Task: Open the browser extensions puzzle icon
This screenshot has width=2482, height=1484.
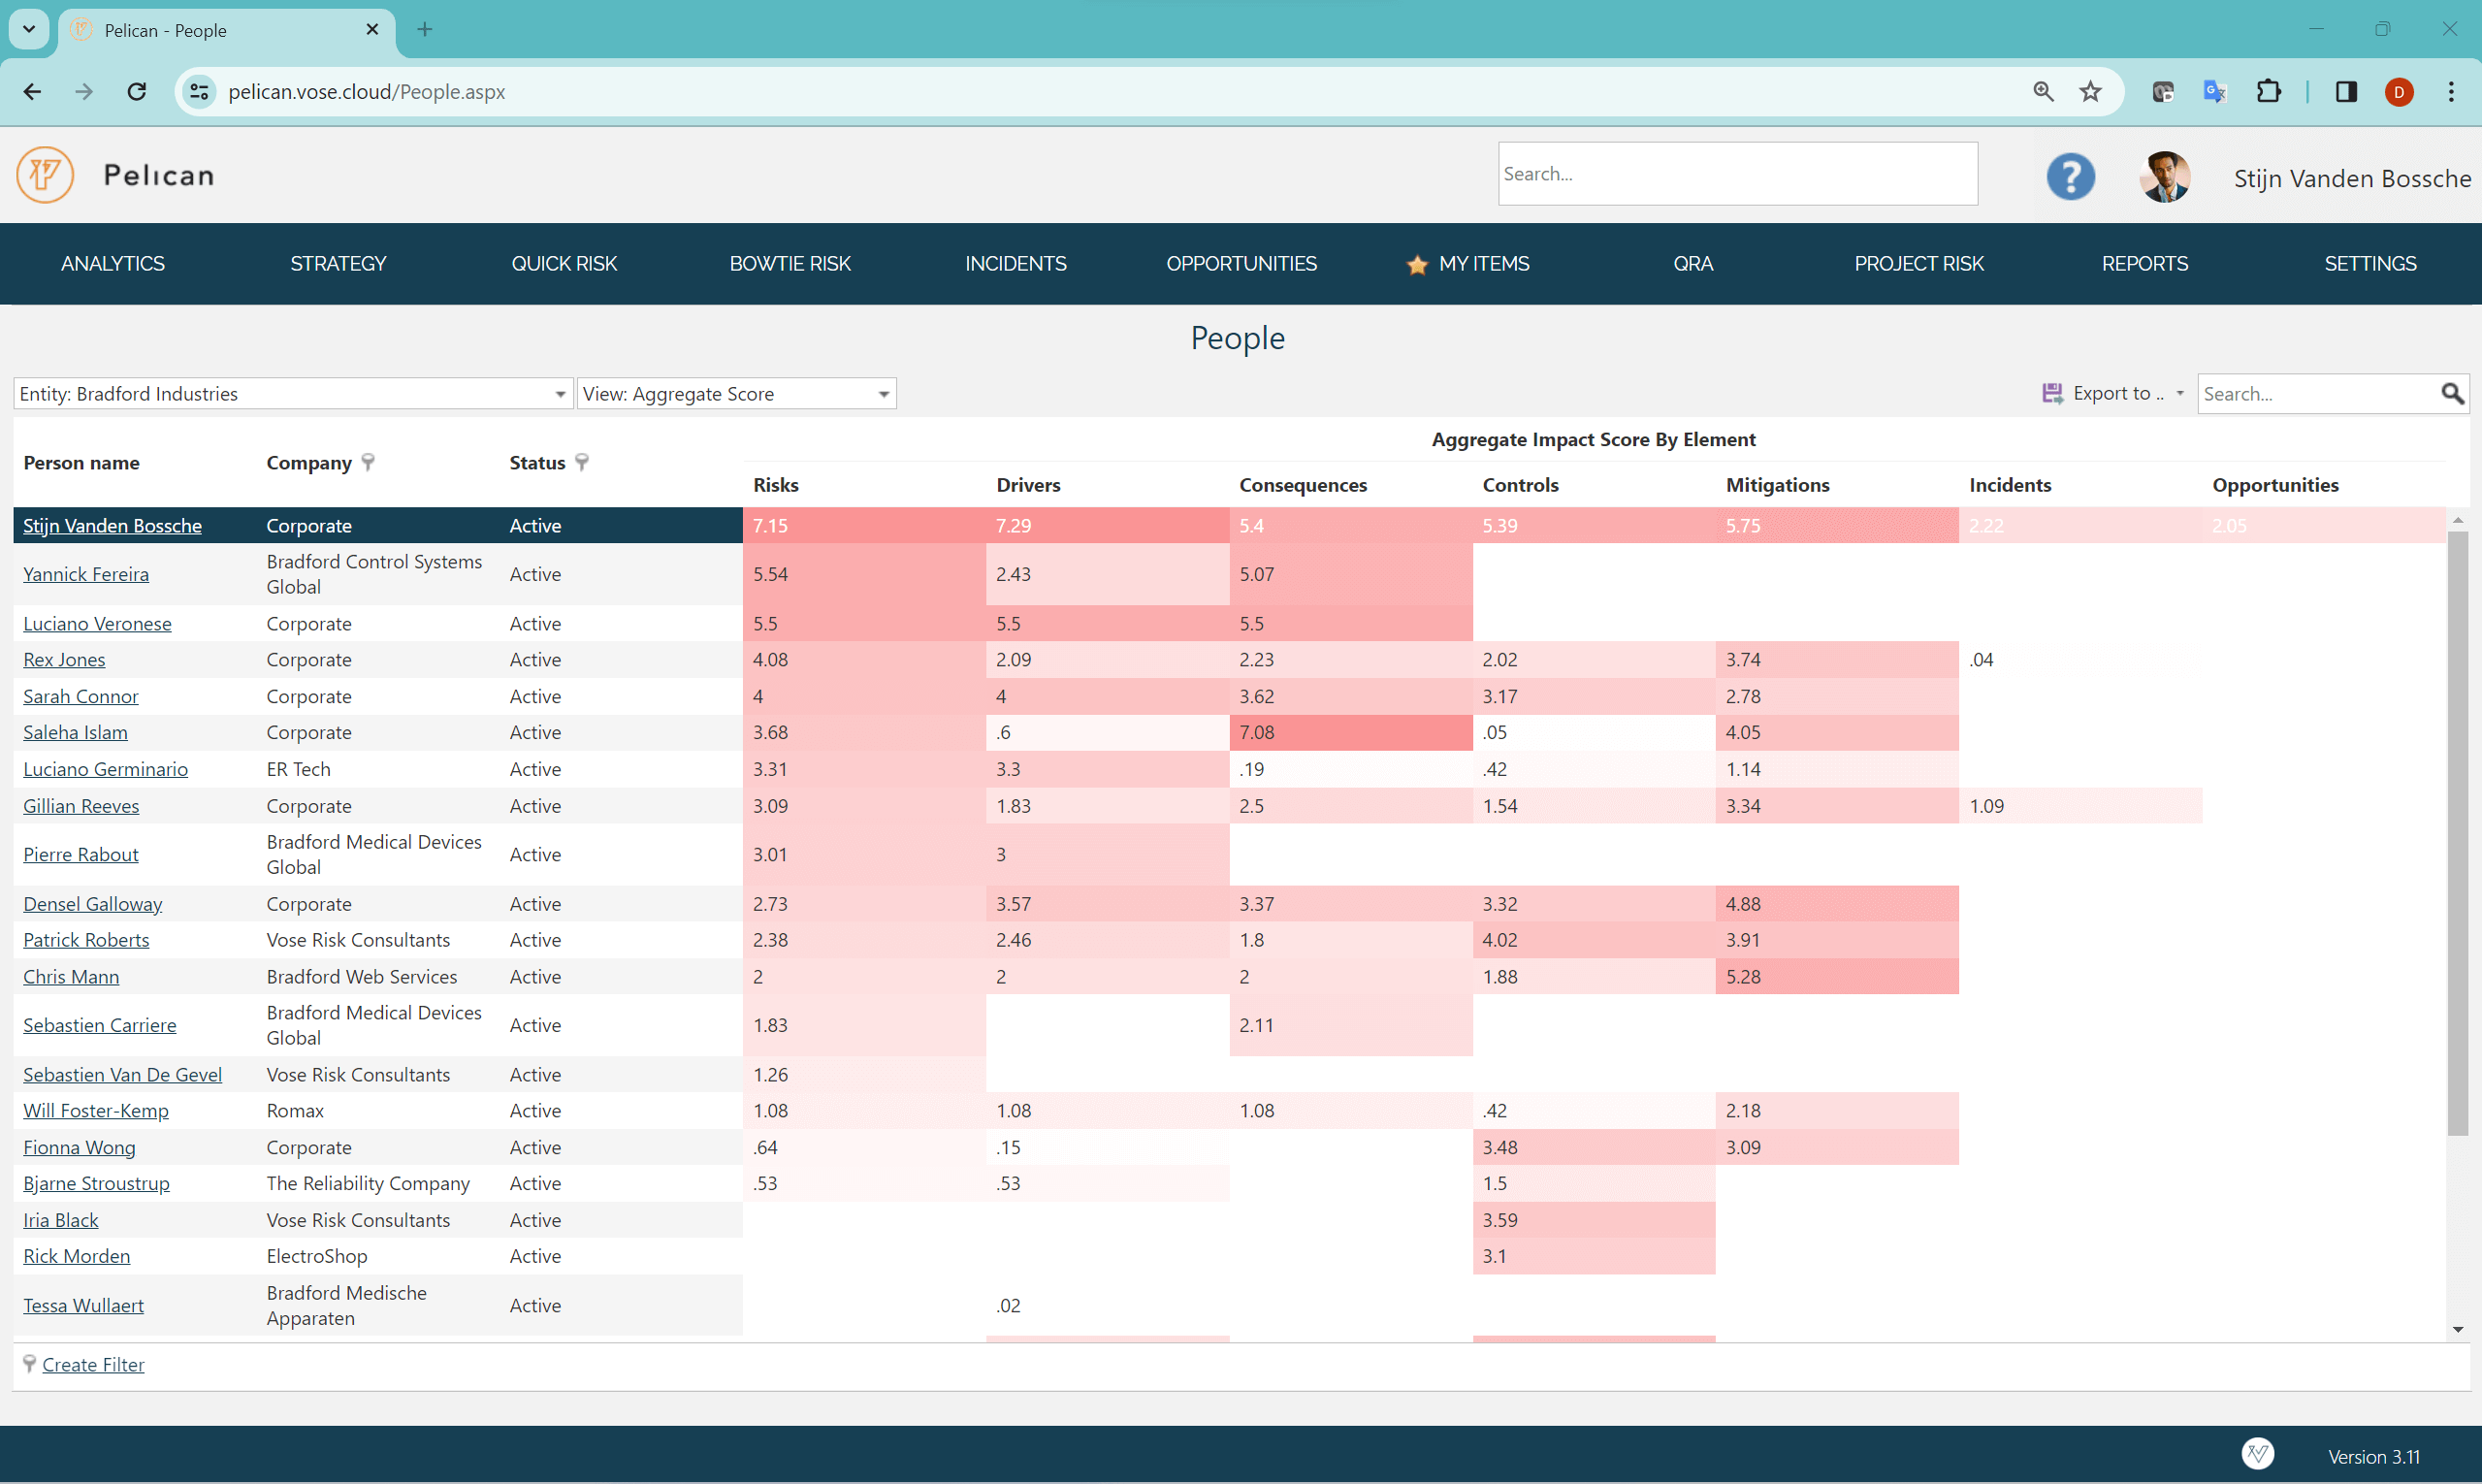Action: [x=2268, y=92]
